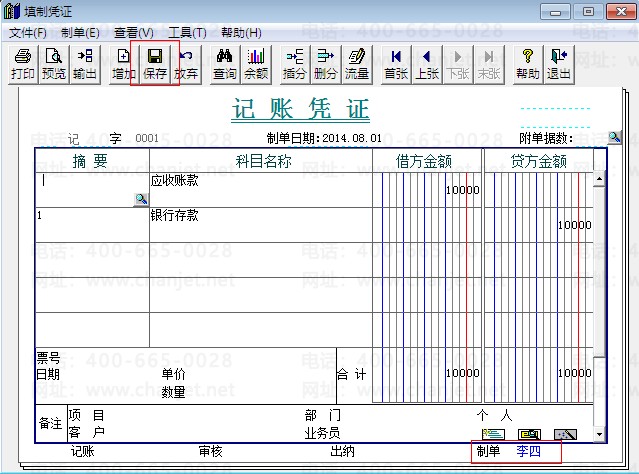Open 预览 (Preview) from the toolbar
Screen dimensions: 639x474
click(x=53, y=64)
